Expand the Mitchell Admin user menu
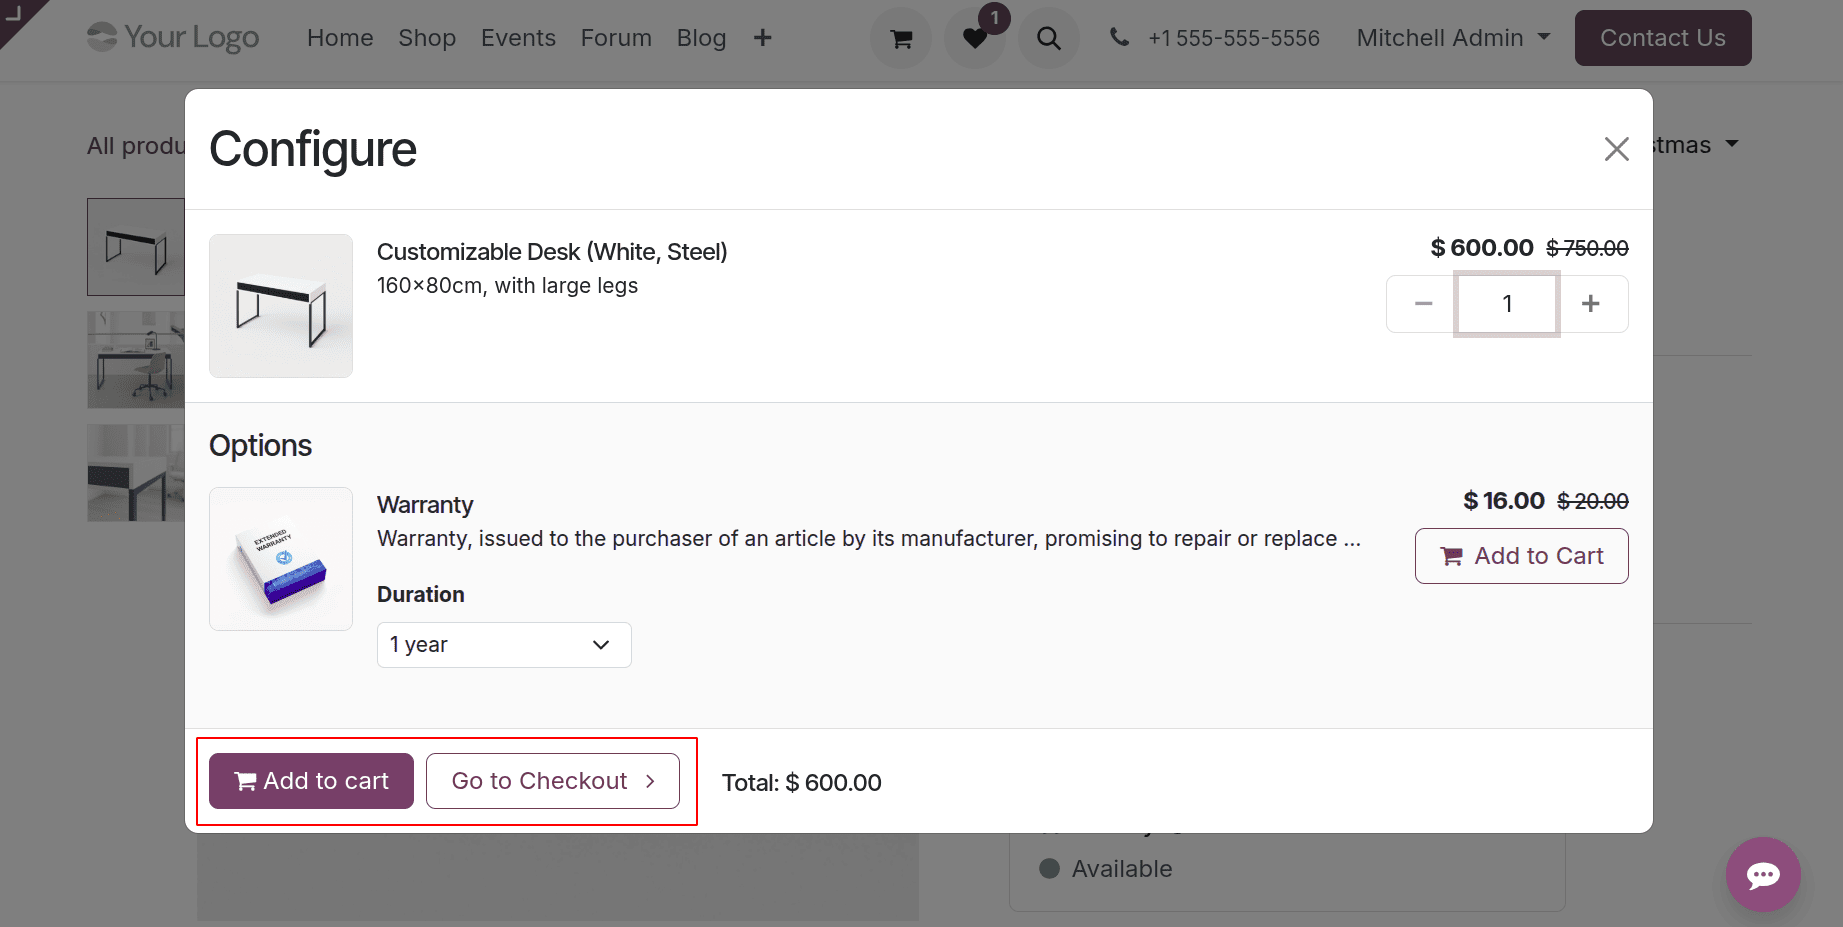The width and height of the screenshot is (1843, 927). tap(1453, 38)
